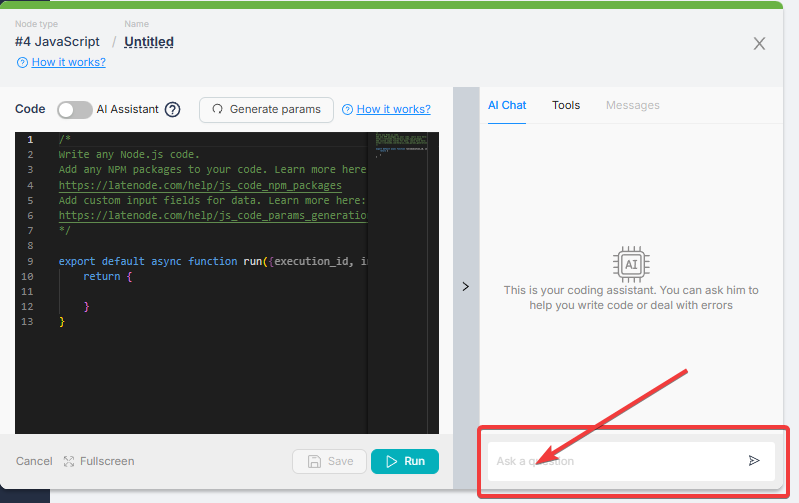Image resolution: width=799 pixels, height=503 pixels.
Task: Click the AI robot chip icon
Action: coord(631,264)
